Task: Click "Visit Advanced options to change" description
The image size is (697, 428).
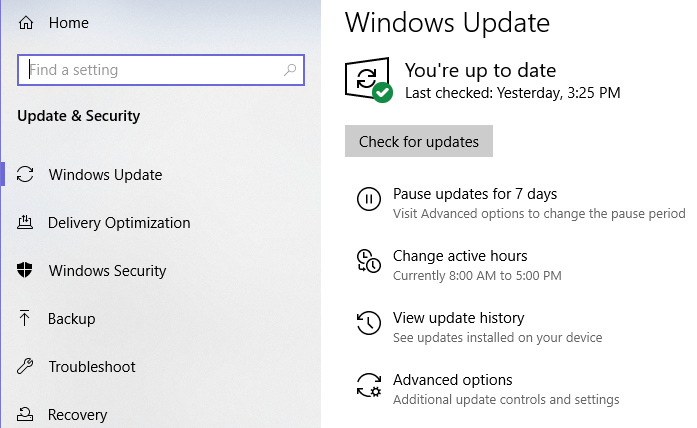Action: (x=539, y=214)
